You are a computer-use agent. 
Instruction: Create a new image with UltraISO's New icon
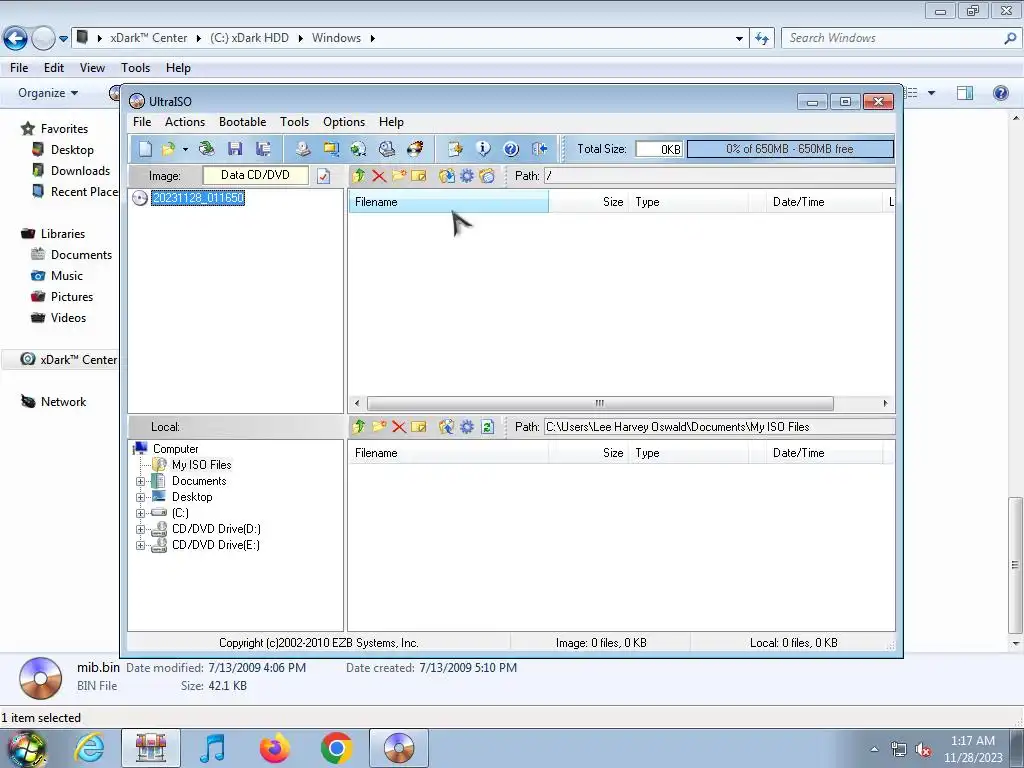(145, 149)
